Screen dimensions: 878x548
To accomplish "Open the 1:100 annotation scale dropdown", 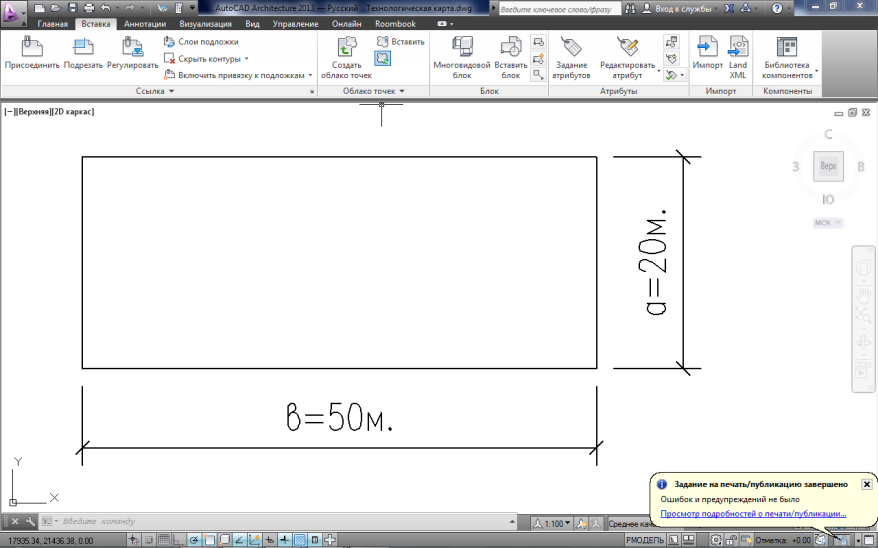I will click(x=552, y=523).
